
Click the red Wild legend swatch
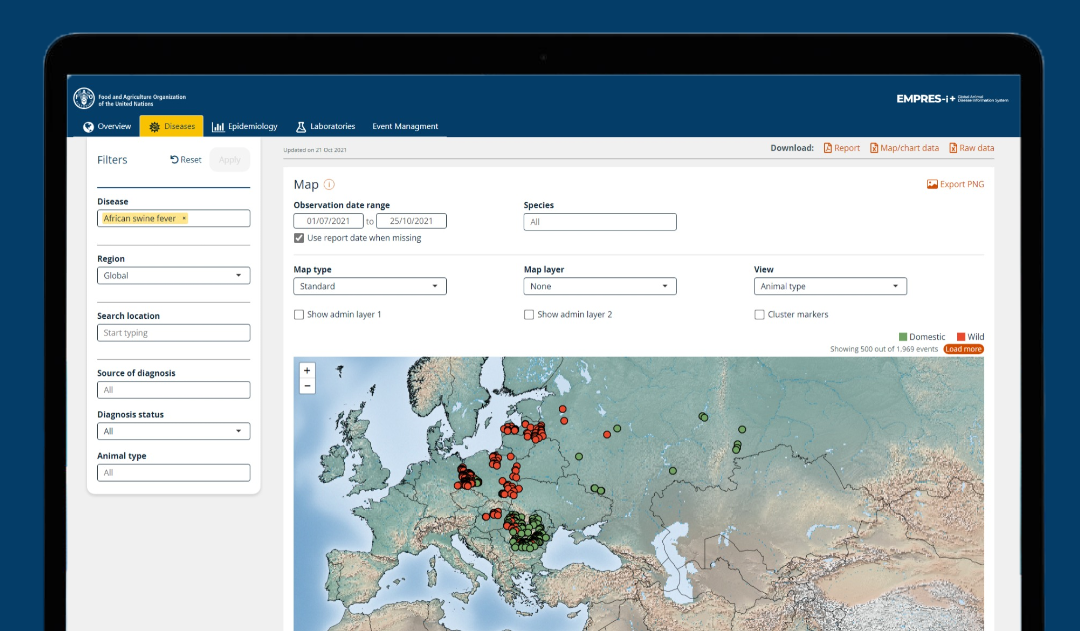[x=961, y=337]
